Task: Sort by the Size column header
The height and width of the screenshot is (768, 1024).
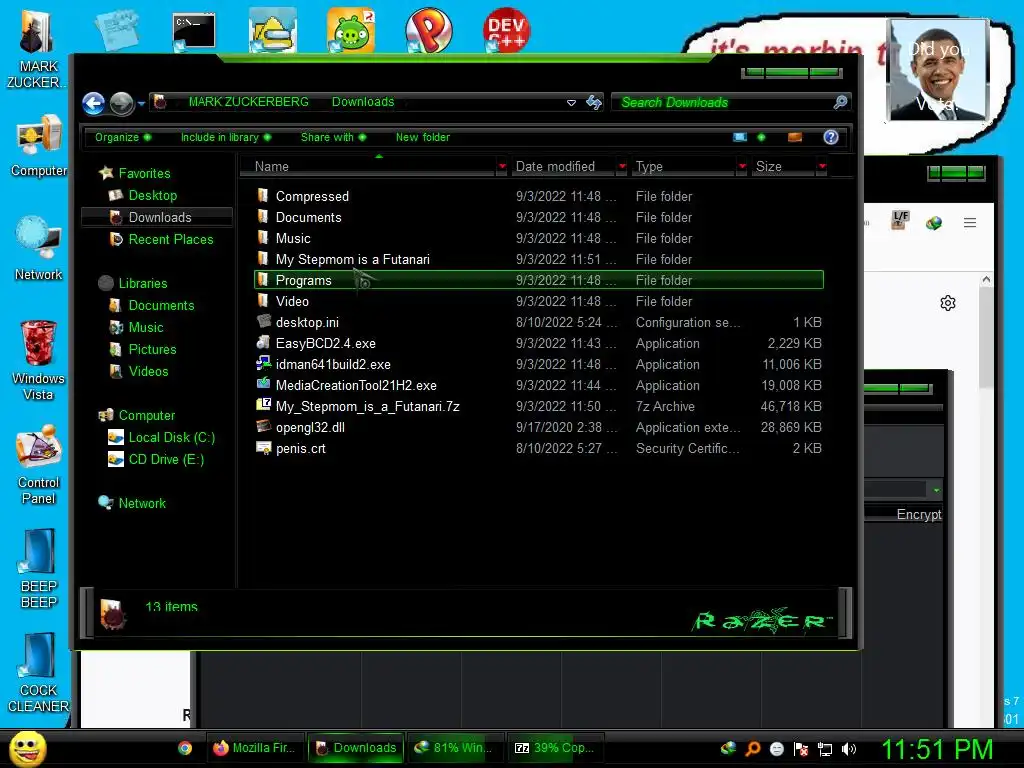Action: point(783,167)
